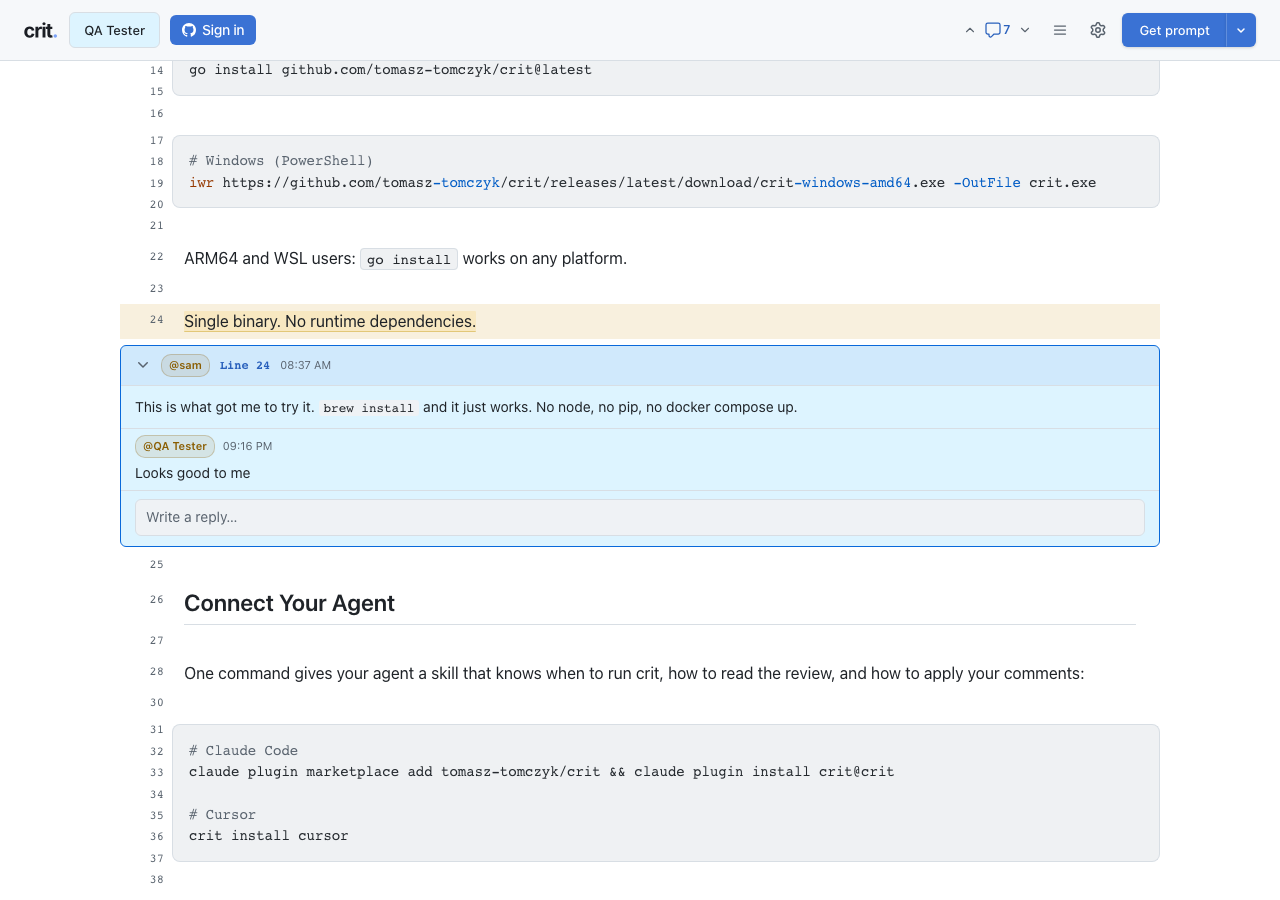
Task: Click the '# Cursor' comment line
Action: [x=222, y=815]
